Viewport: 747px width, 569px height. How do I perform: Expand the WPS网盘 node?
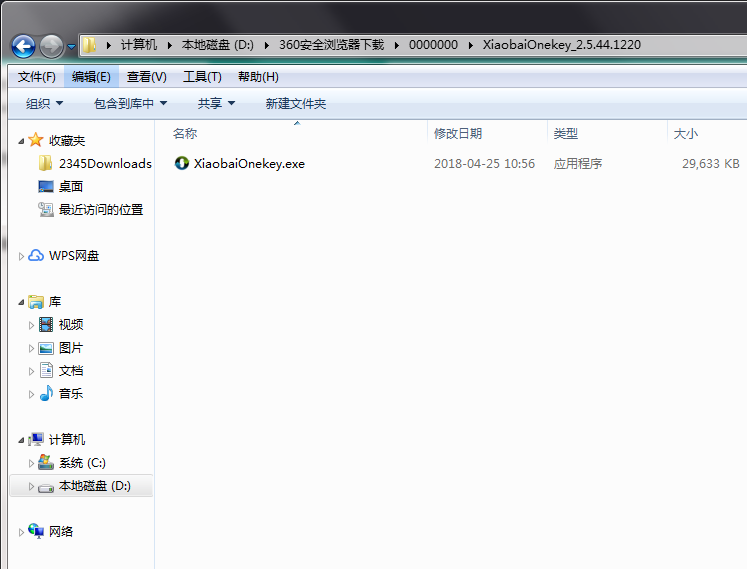click(x=21, y=256)
